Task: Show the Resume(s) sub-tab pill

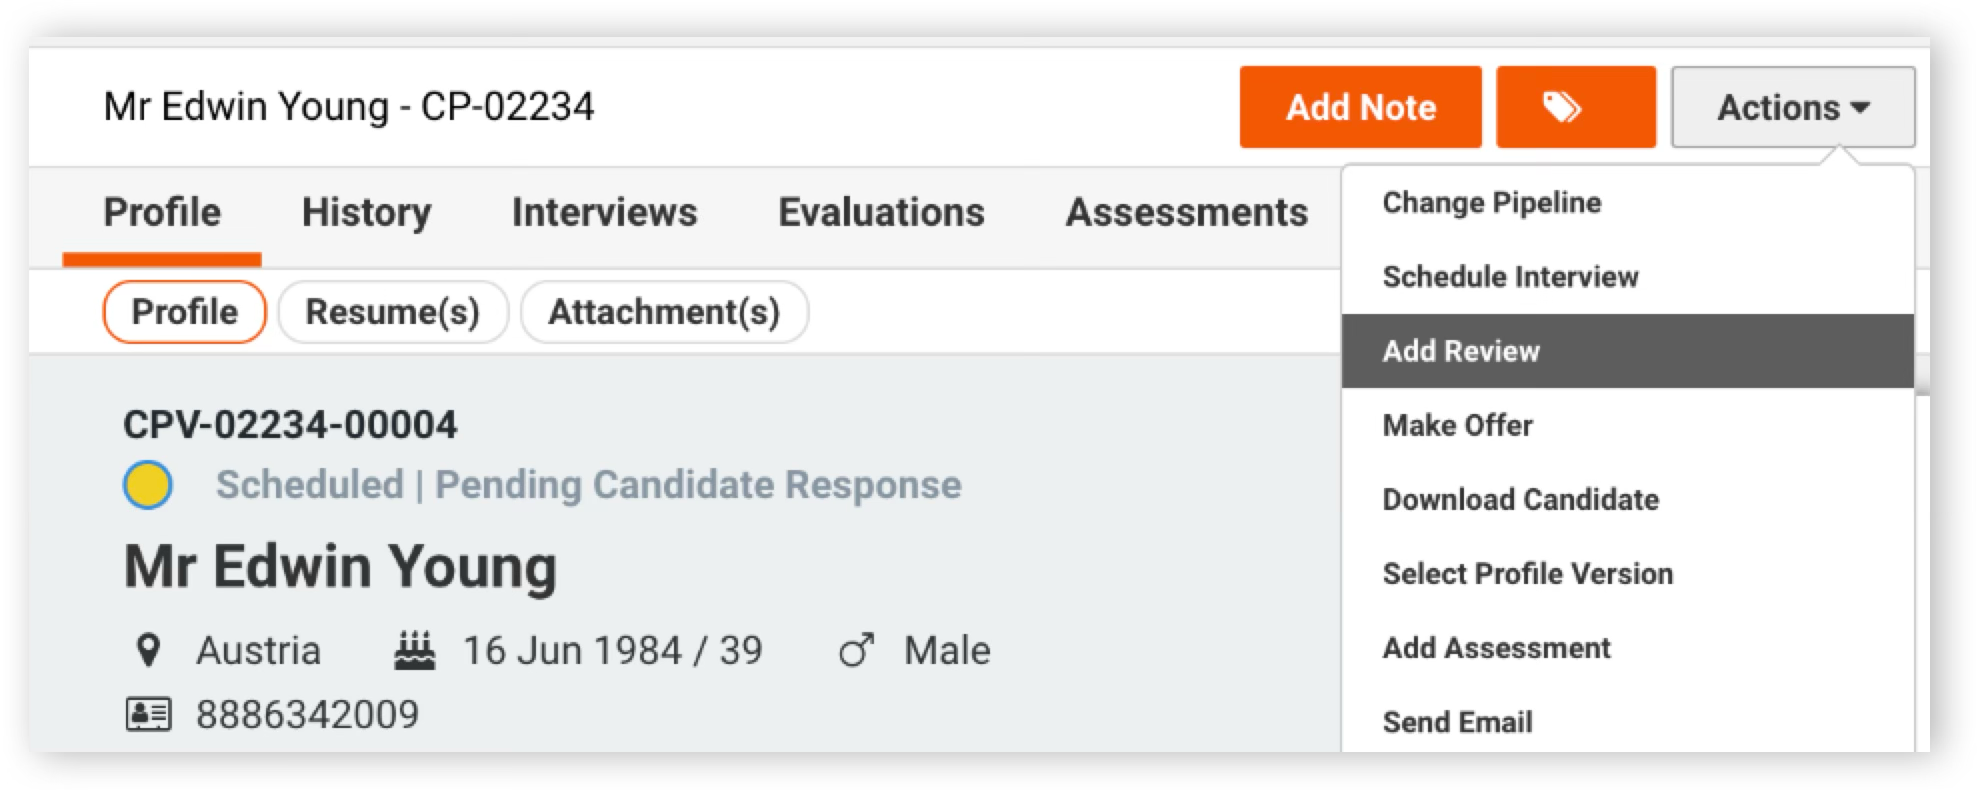Action: 393,312
